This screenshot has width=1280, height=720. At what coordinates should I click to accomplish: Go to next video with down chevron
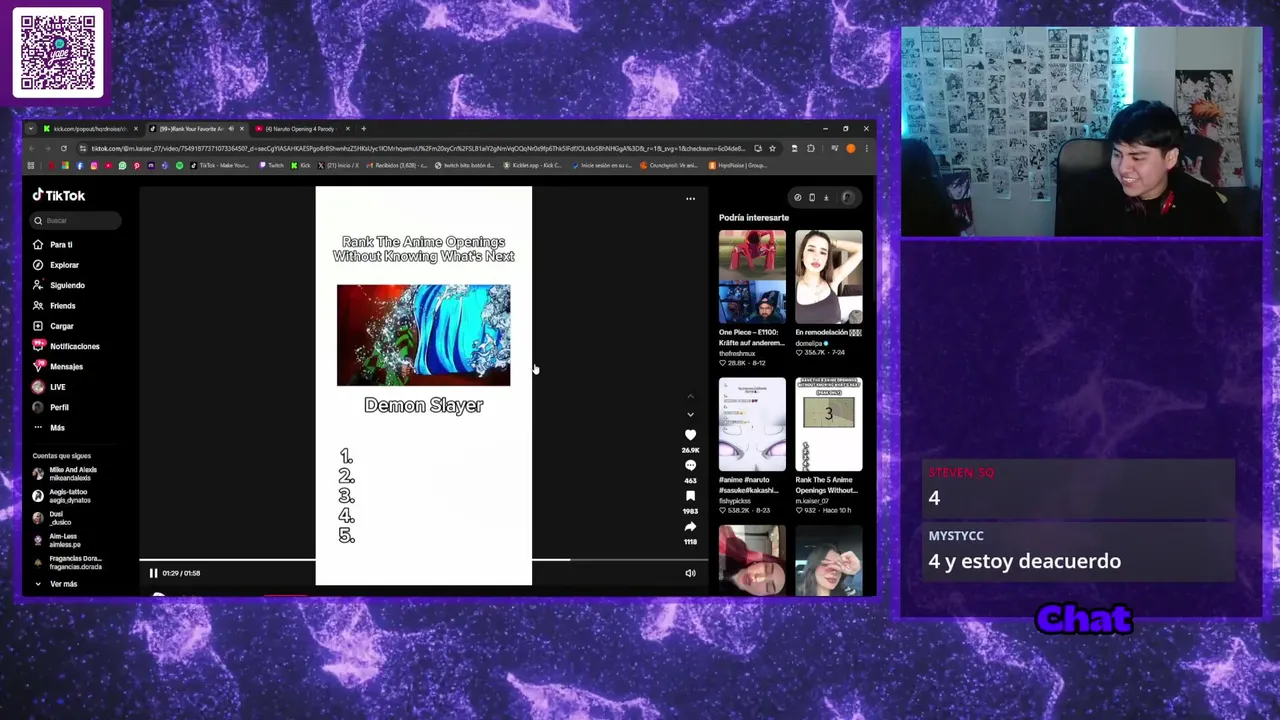click(689, 415)
